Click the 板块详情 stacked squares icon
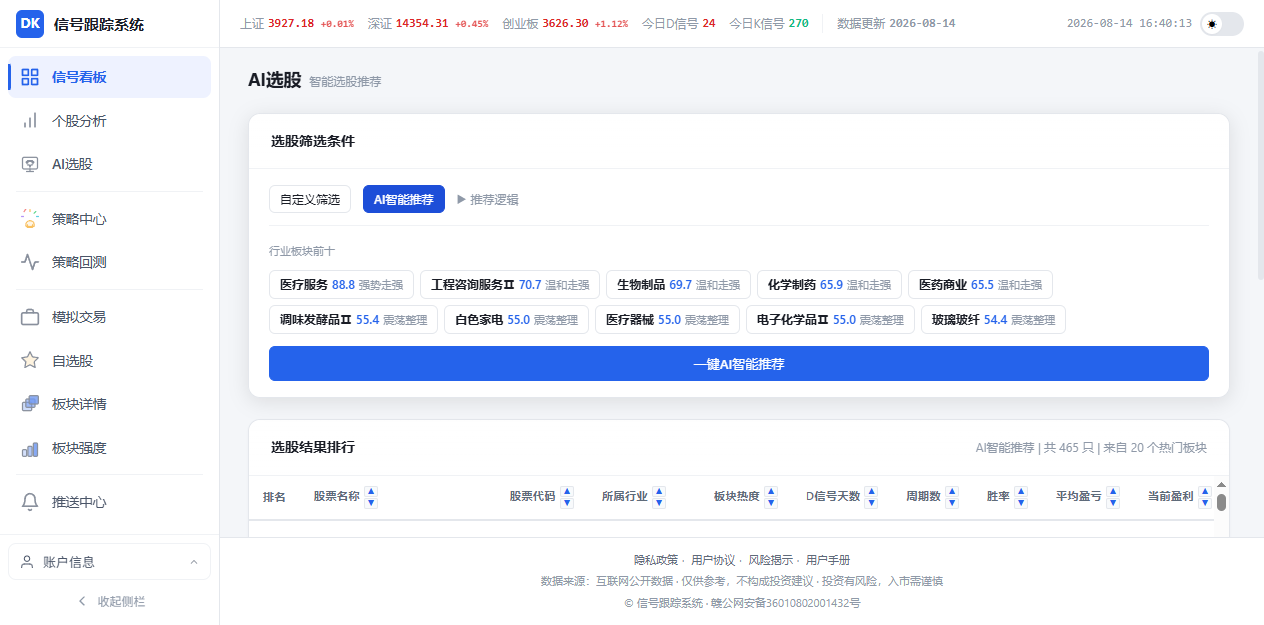The height and width of the screenshot is (625, 1264). 30,404
